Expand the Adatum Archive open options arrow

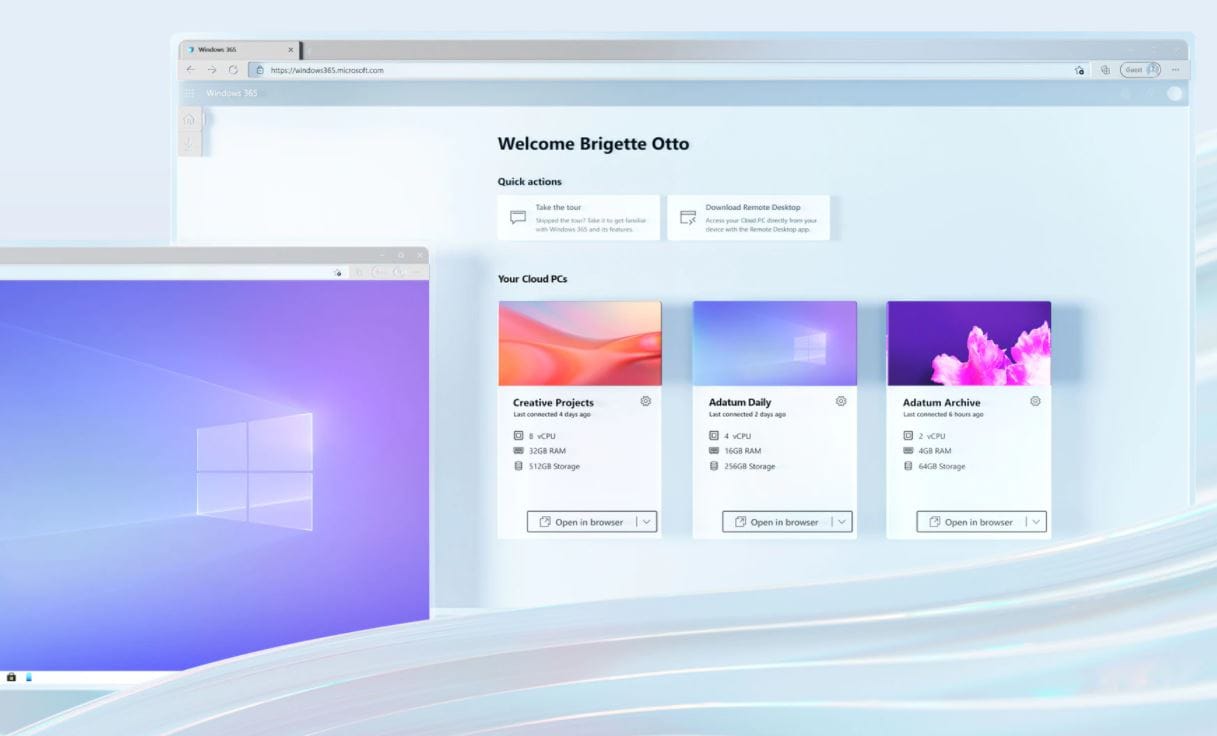[1036, 522]
